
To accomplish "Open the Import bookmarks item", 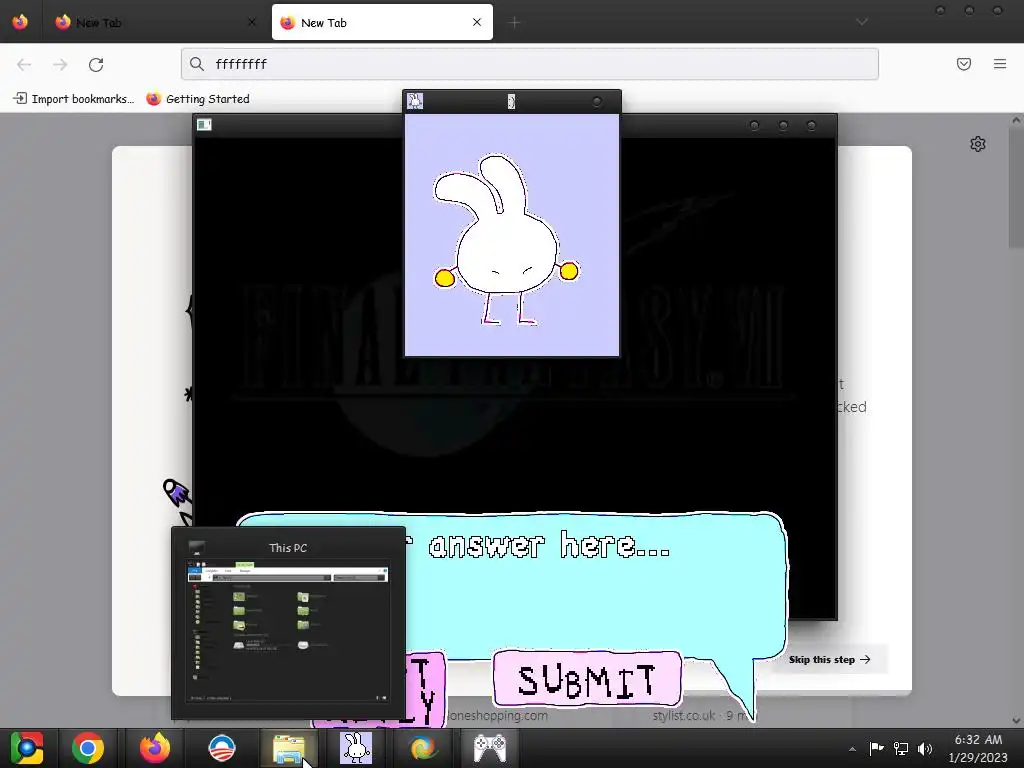I will pos(74,99).
